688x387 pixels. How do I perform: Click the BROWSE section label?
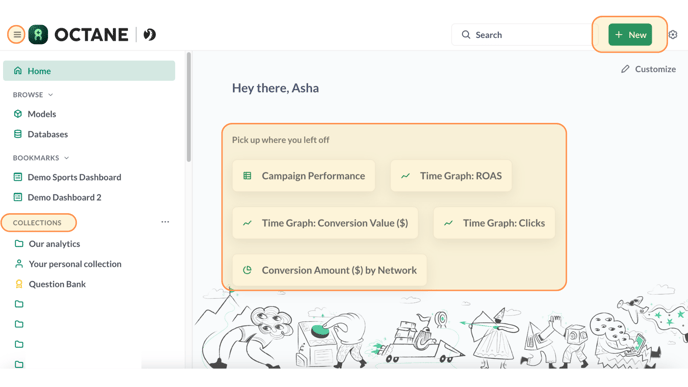point(28,95)
